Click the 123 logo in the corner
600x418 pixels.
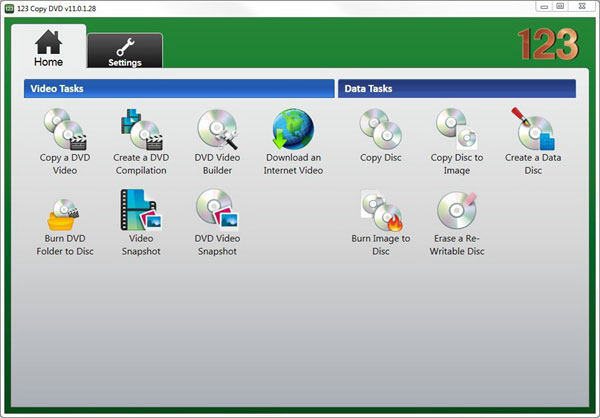pyautogui.click(x=548, y=45)
